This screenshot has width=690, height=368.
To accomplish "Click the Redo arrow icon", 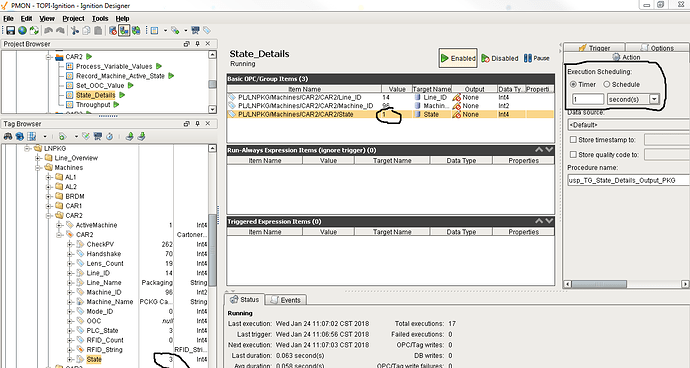I will pyautogui.click(x=60, y=30).
